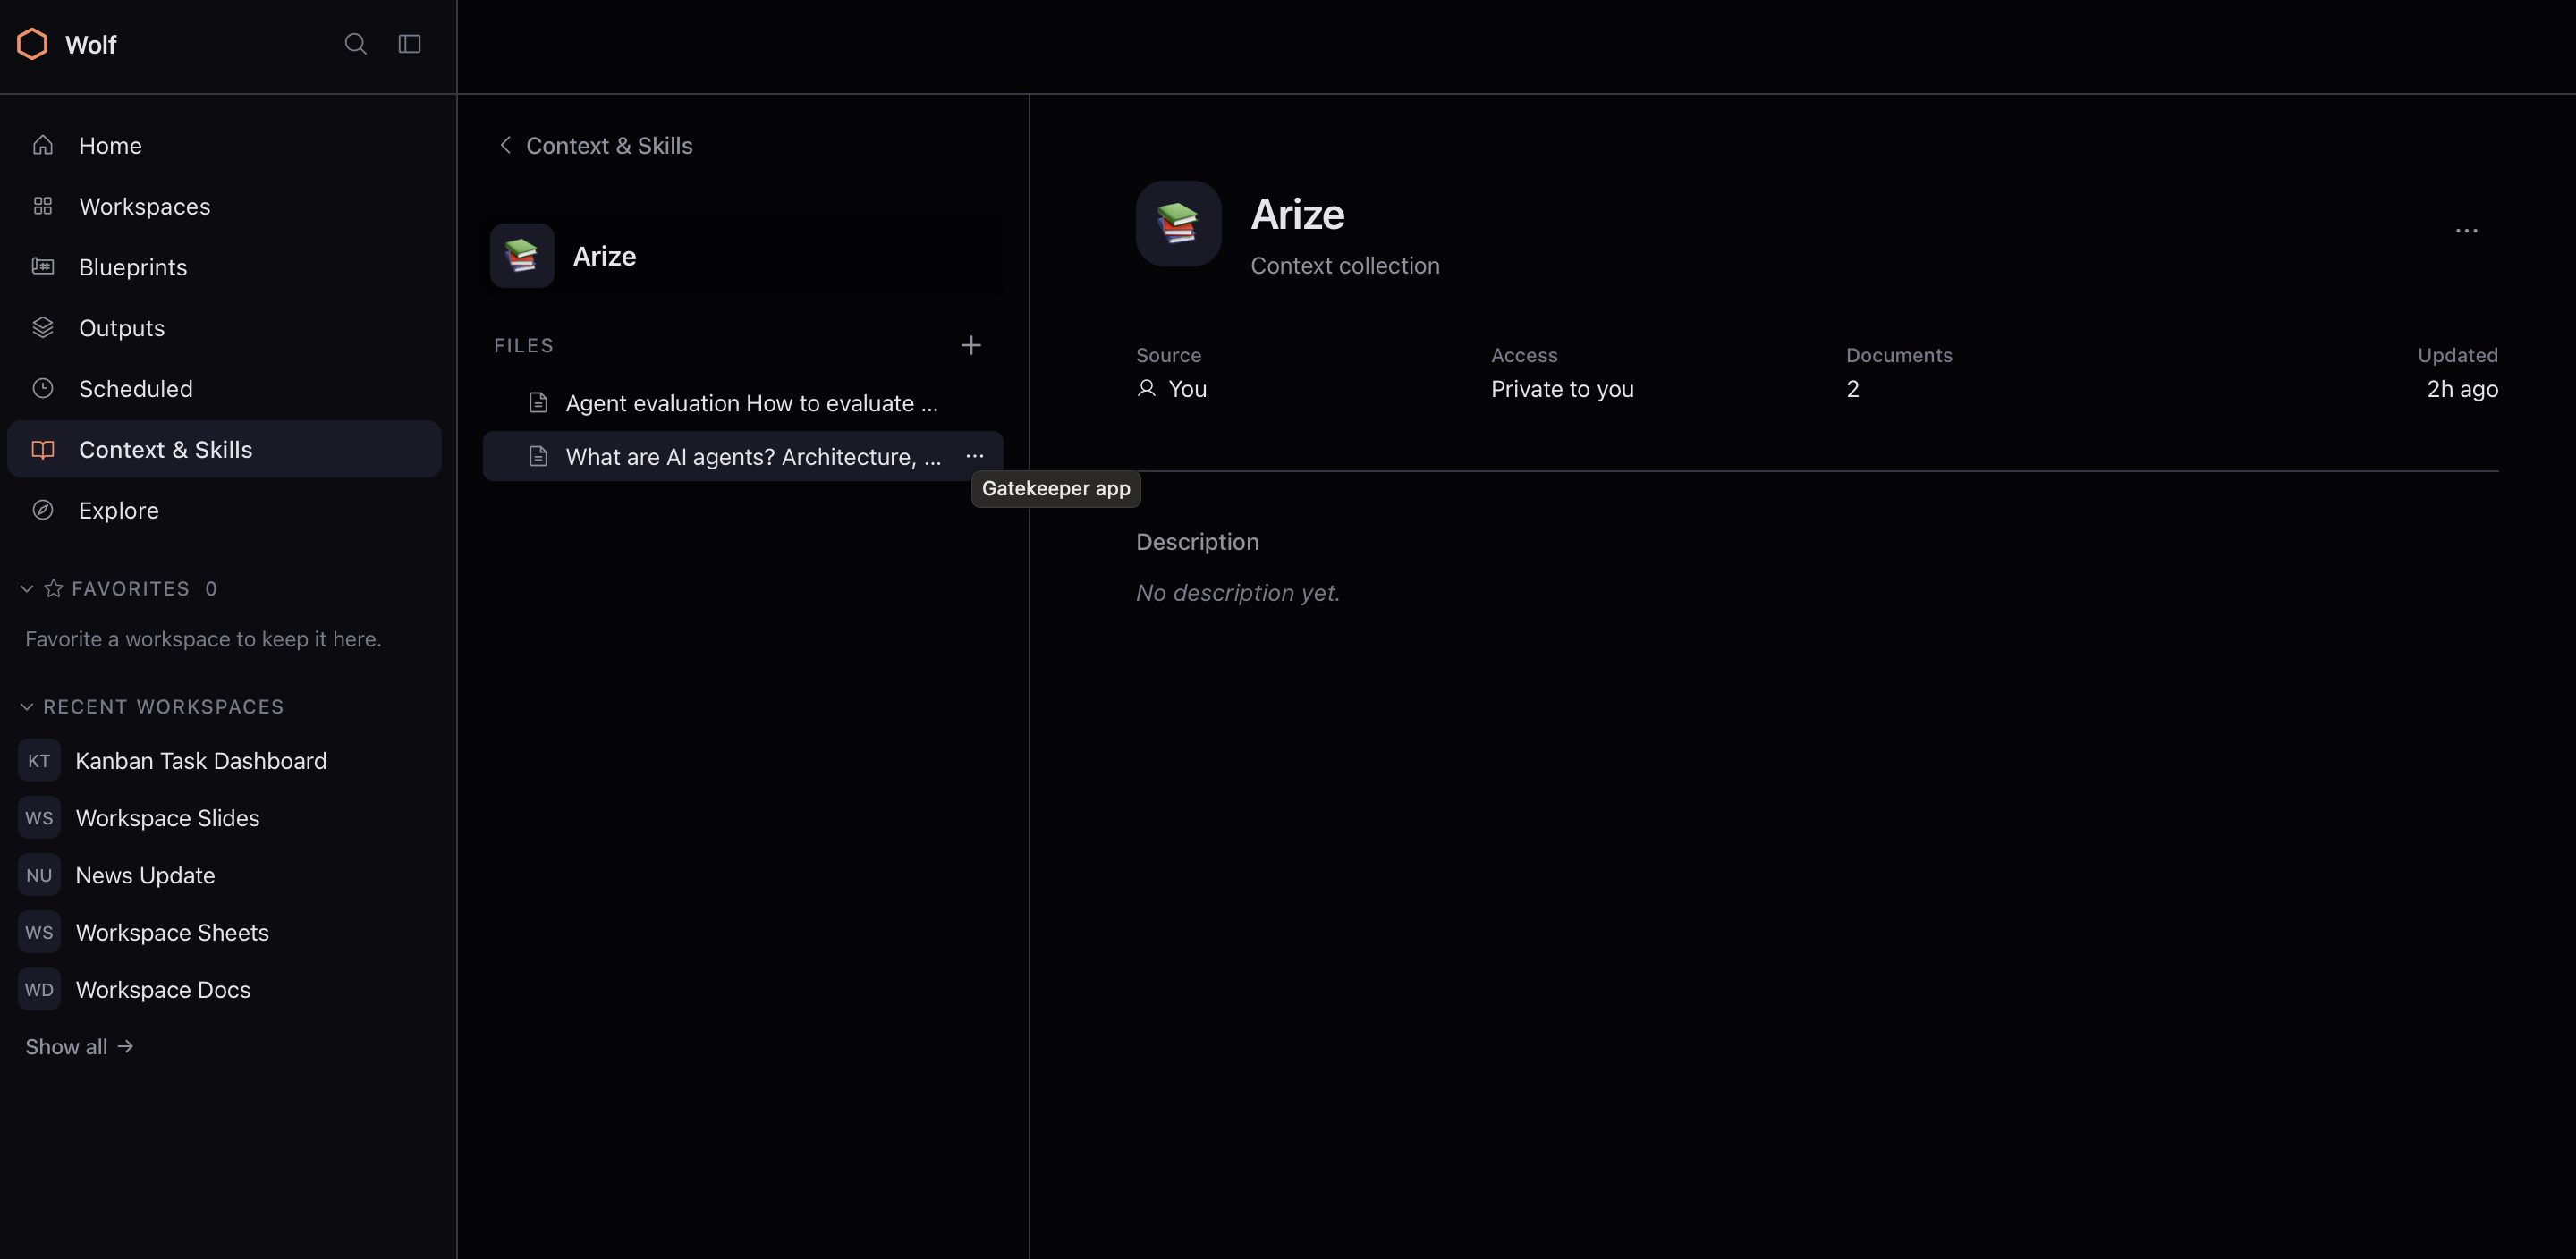Click the Arize collection title
Screen dimensions: 2576x1259
pos(1297,215)
